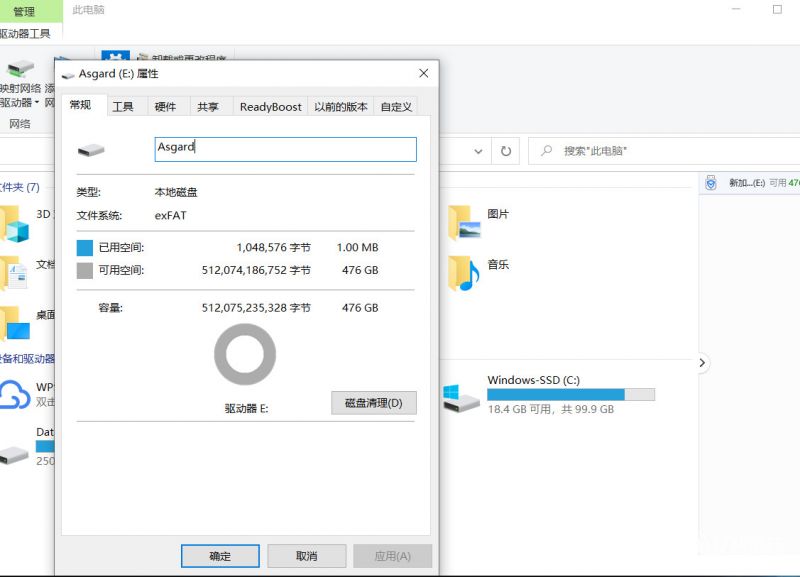Refresh the Explorer window
The image size is (800, 577).
[x=506, y=151]
